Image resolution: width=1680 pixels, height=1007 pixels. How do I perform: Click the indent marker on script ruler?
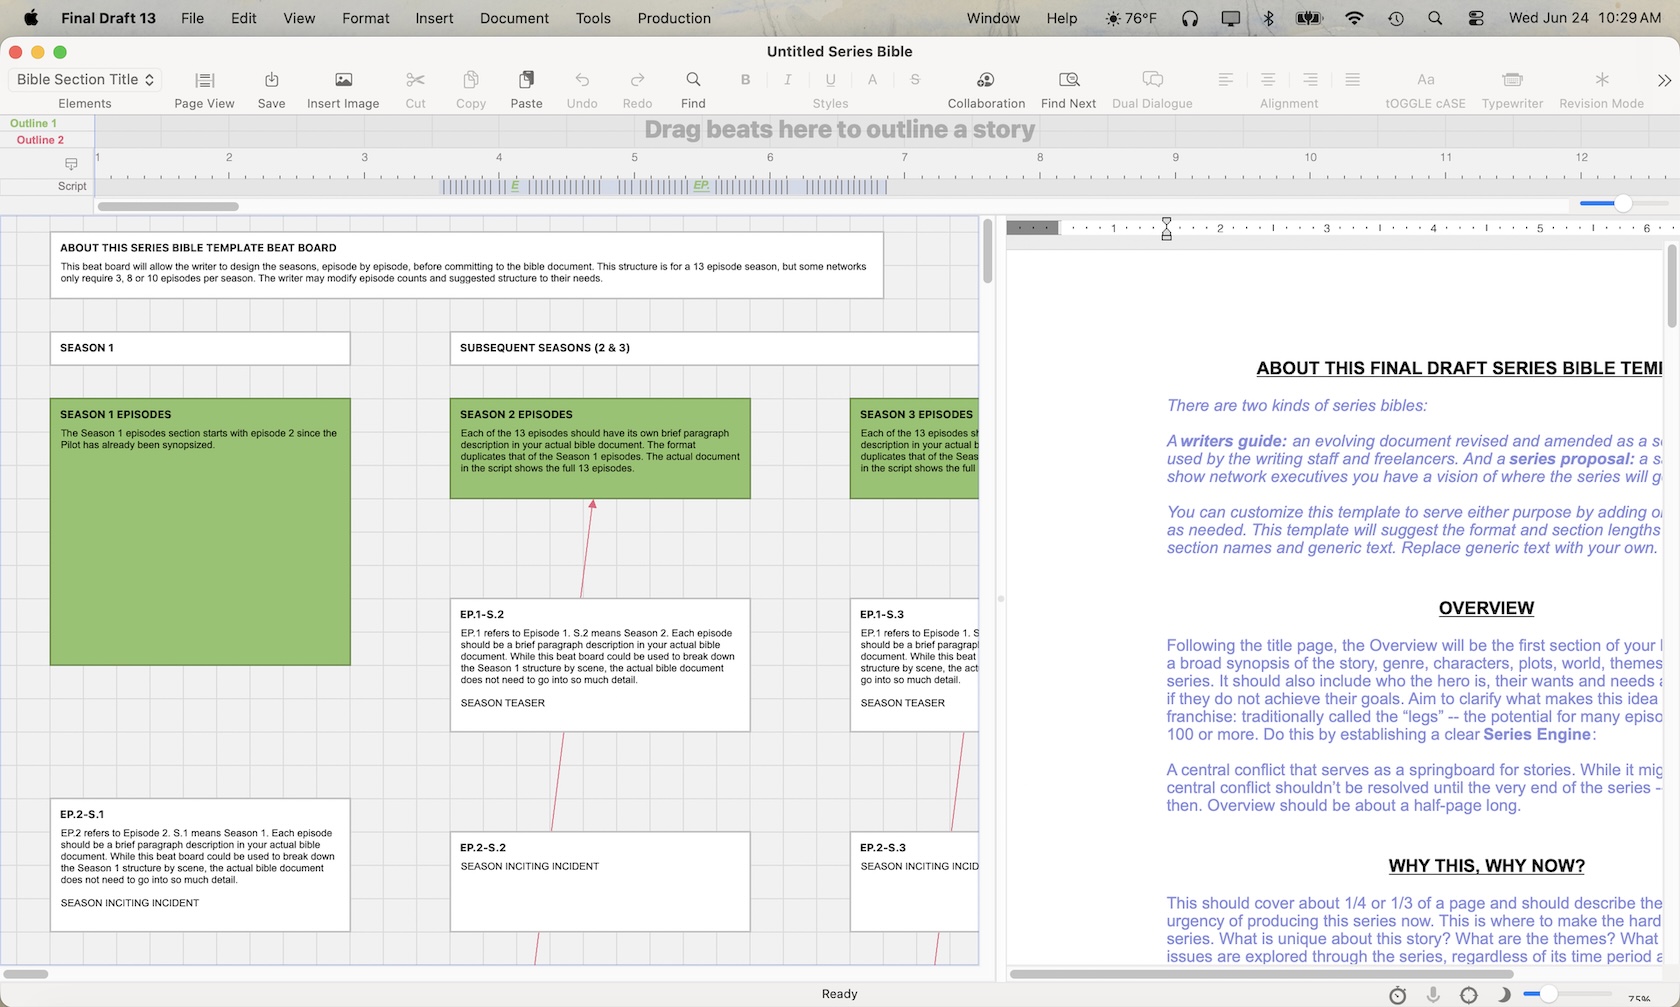tap(1166, 229)
